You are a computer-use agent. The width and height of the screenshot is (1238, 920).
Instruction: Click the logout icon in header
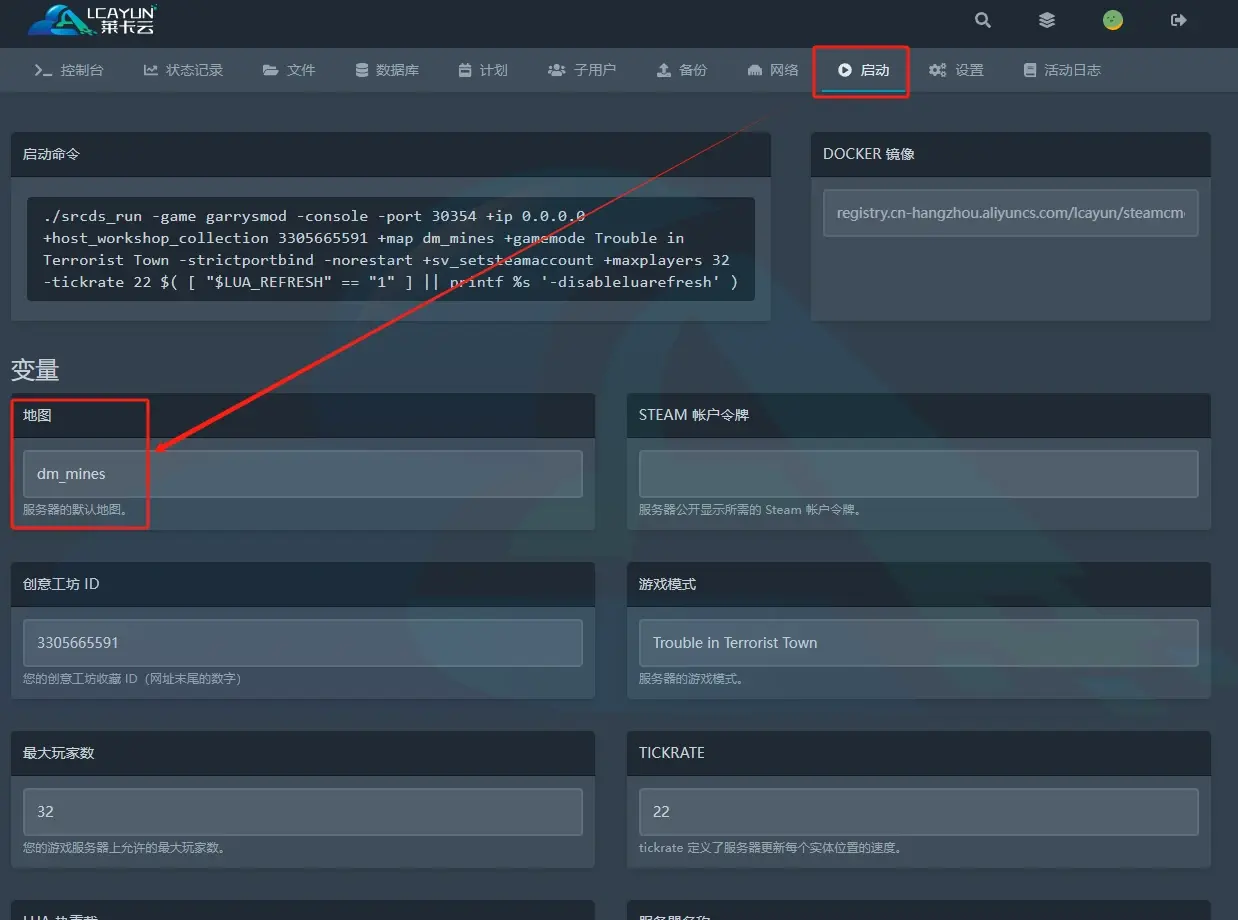tap(1179, 20)
